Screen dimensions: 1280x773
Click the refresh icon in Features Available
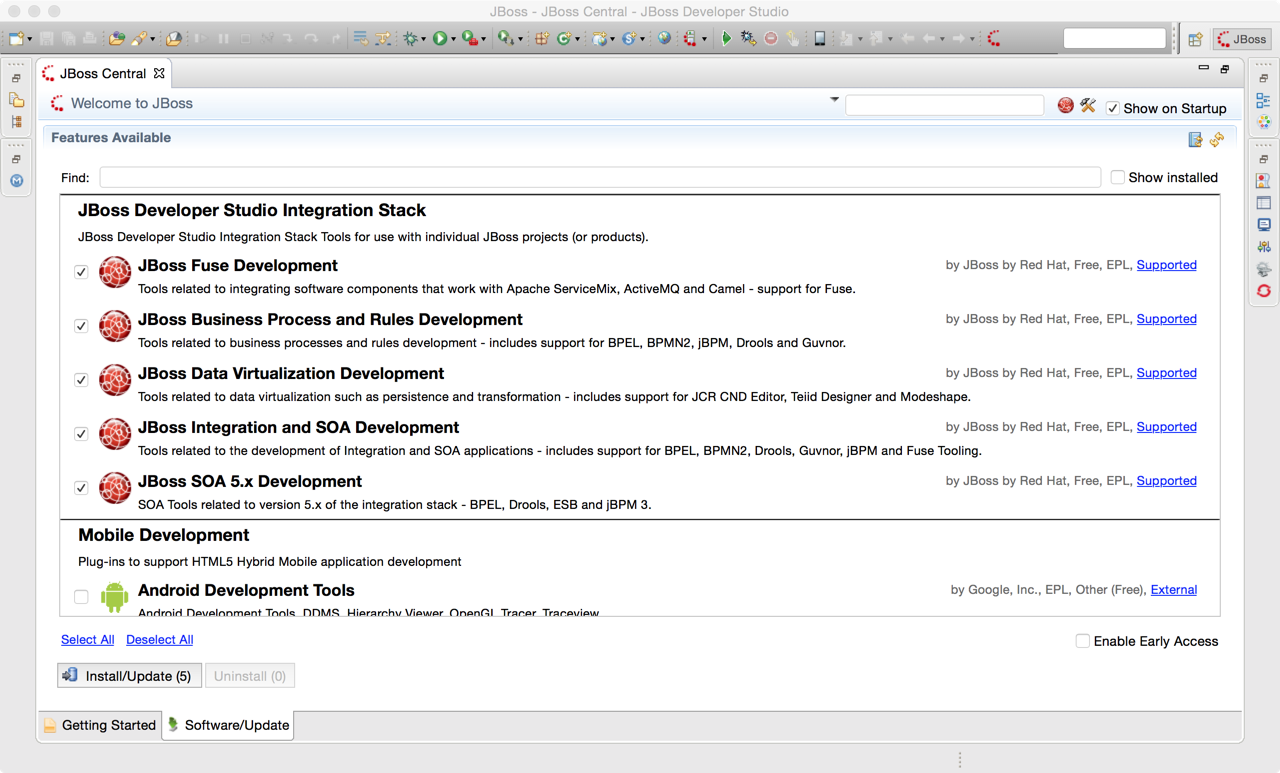coord(1217,140)
